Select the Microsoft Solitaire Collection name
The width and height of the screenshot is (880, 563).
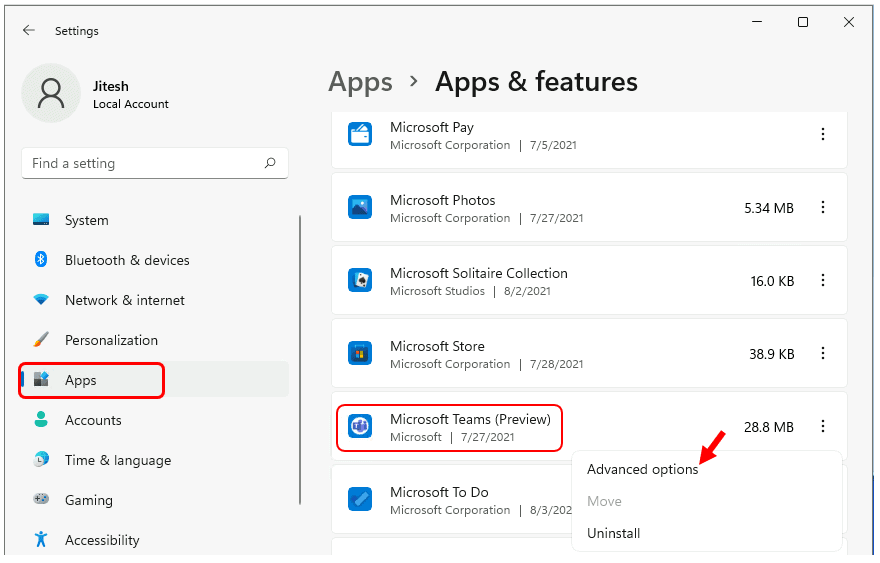pyautogui.click(x=479, y=273)
